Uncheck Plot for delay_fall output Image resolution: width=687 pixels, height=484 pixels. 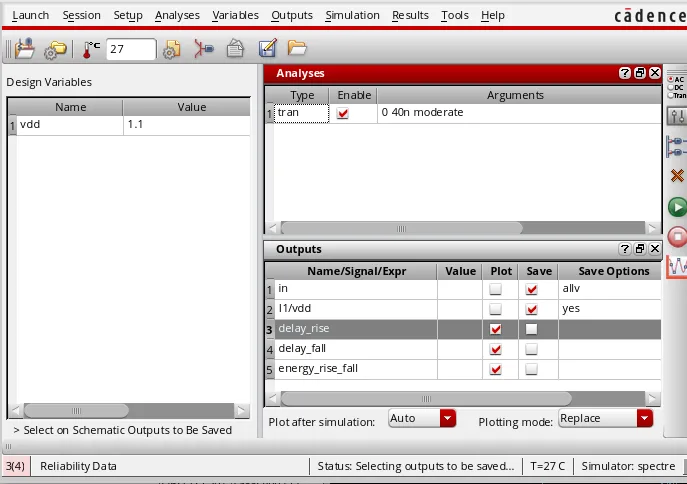coord(496,349)
